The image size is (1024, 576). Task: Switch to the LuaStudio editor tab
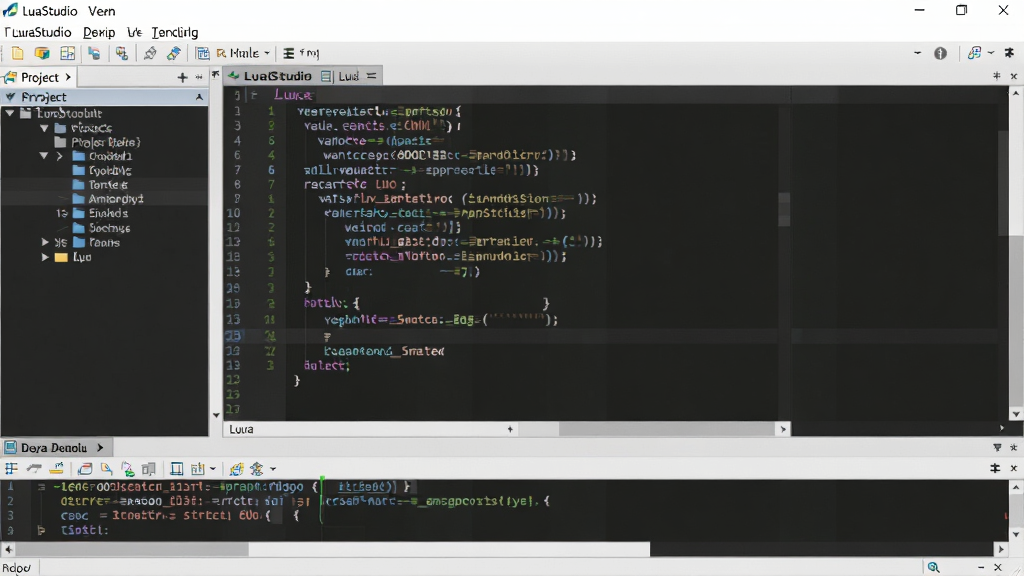[x=270, y=76]
